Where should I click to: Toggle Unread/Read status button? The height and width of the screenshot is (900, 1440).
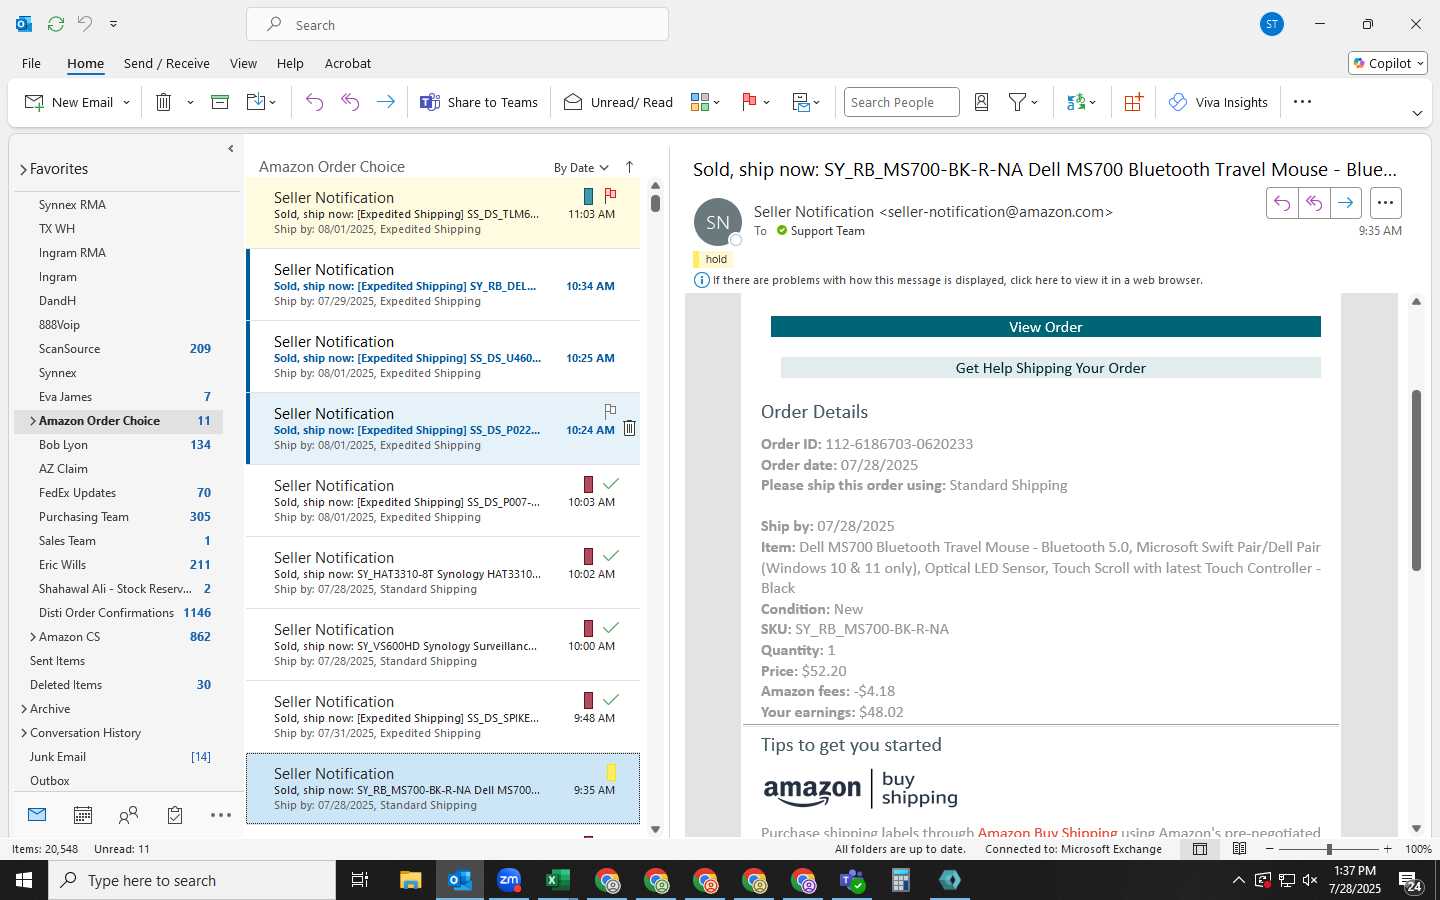(x=619, y=102)
